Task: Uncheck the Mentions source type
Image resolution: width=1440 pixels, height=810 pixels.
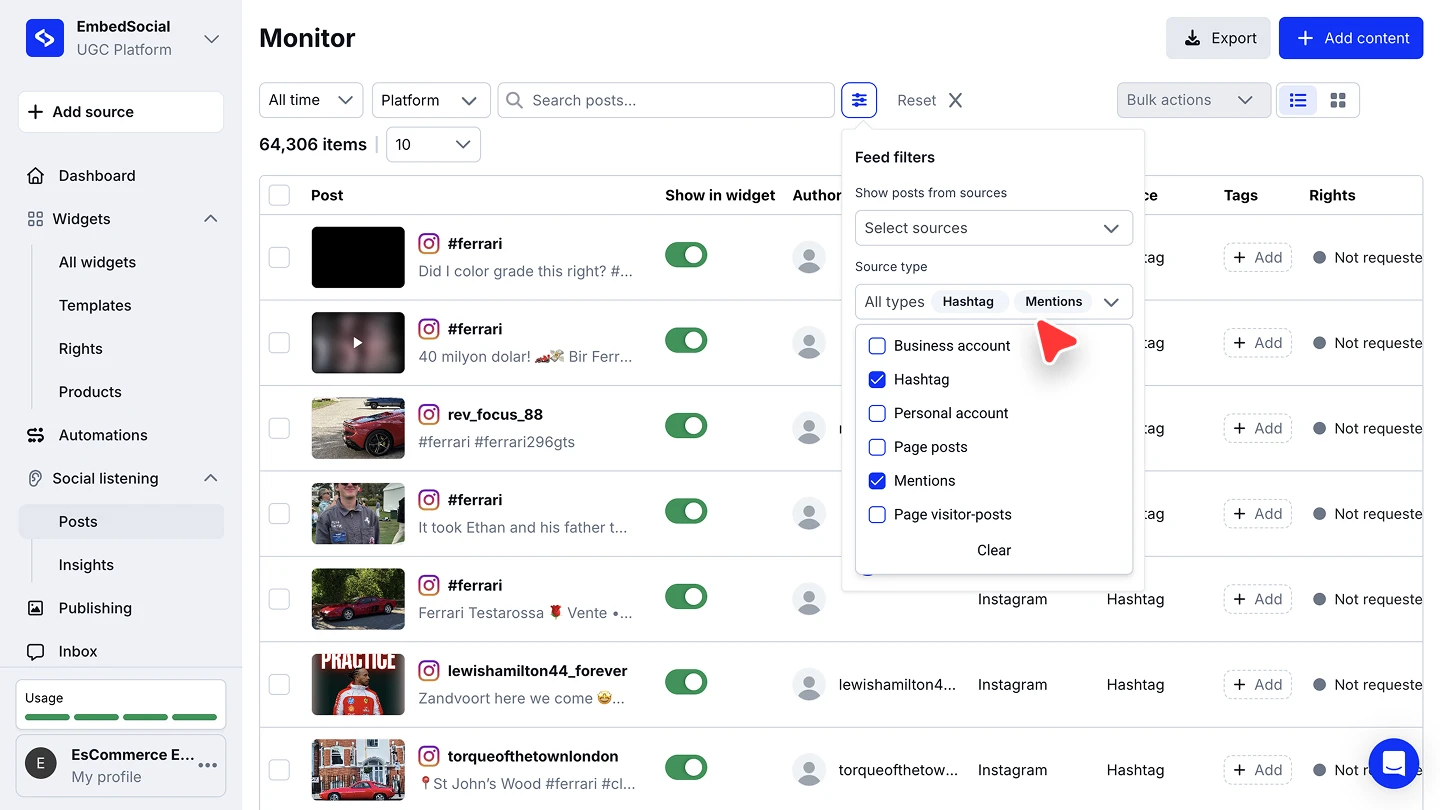Action: pyautogui.click(x=877, y=481)
